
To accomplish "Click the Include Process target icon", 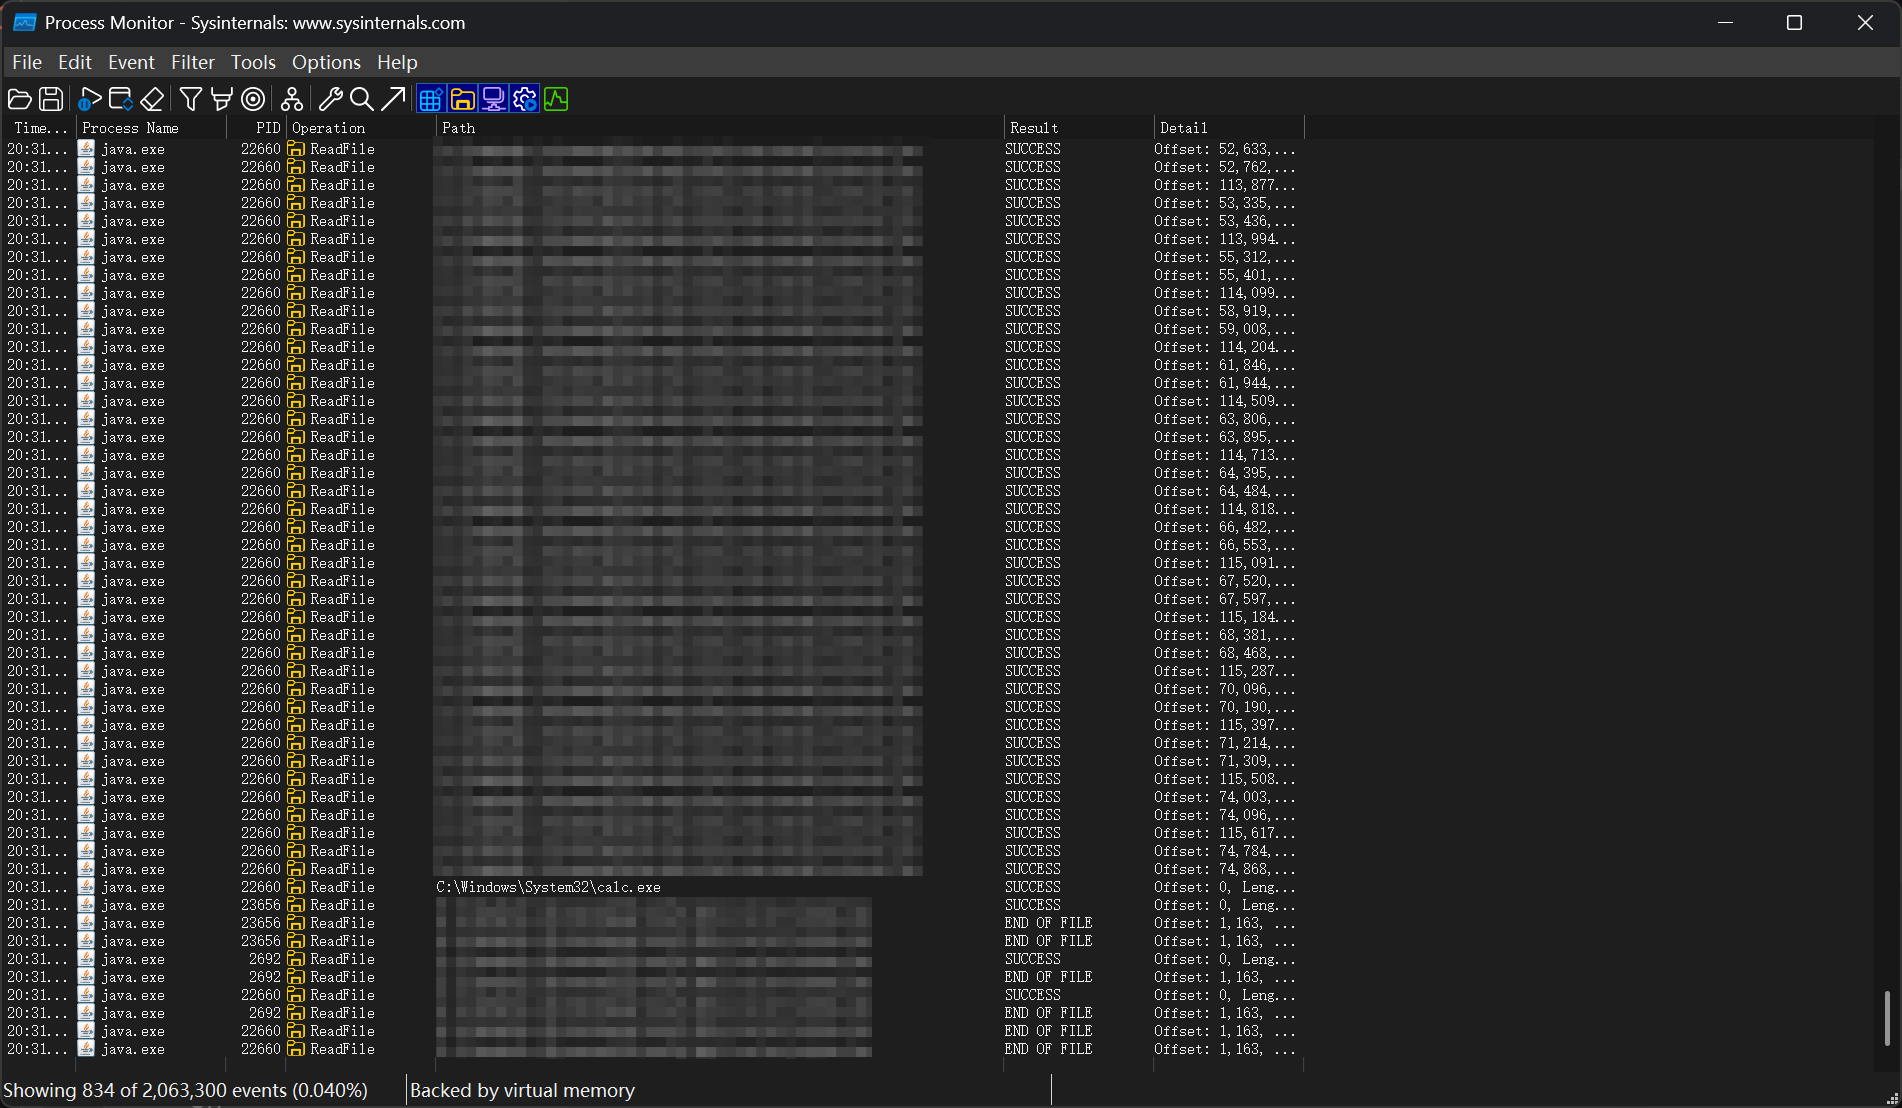I will tap(254, 99).
